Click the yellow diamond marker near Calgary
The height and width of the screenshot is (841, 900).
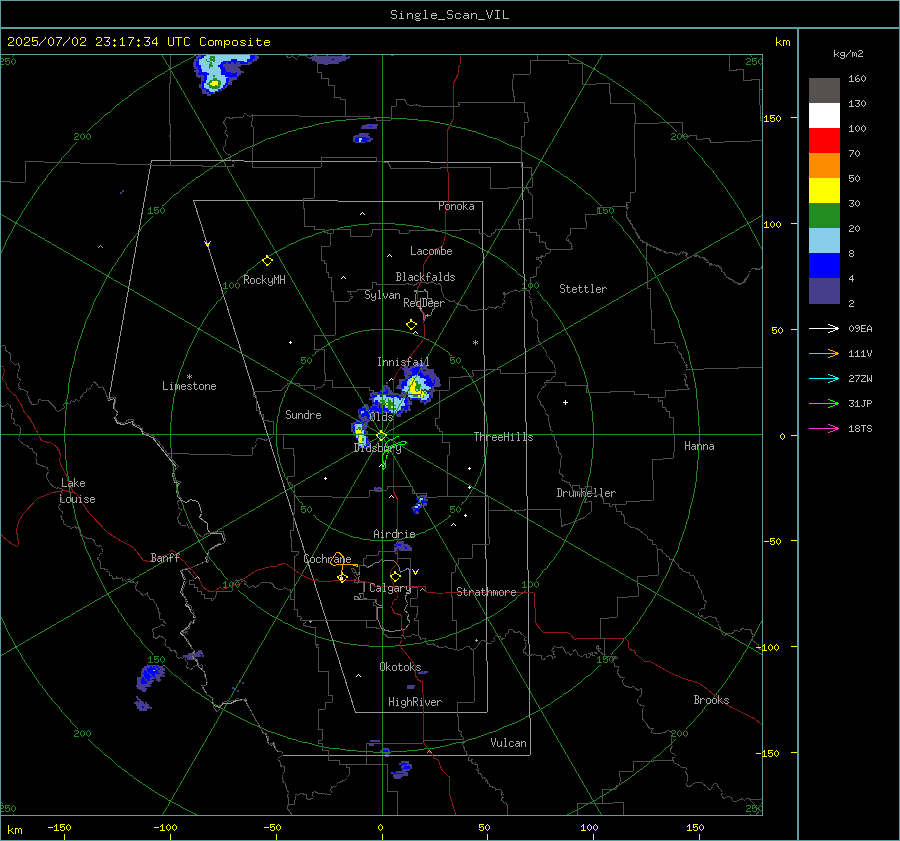395,576
